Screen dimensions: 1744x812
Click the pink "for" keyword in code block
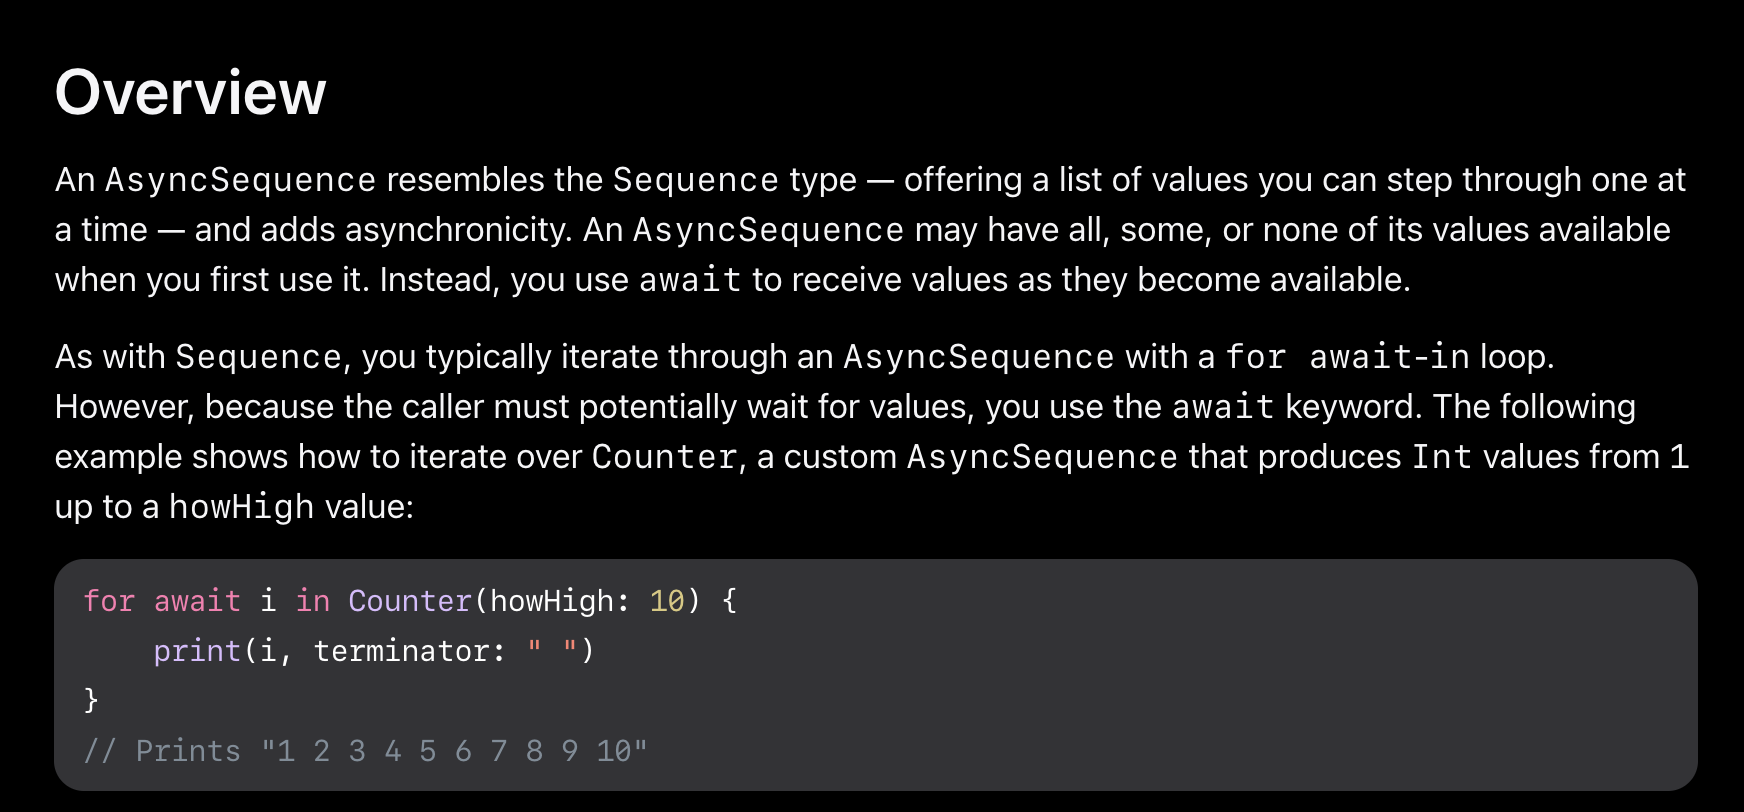coord(109,601)
